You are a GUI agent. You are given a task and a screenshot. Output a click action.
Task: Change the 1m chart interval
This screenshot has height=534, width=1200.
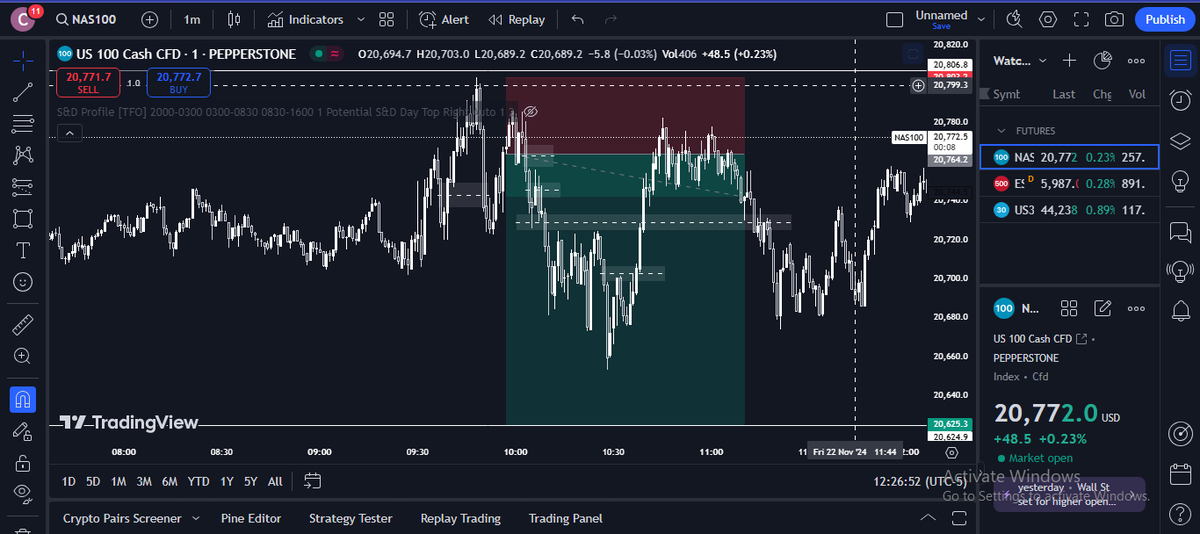point(192,20)
